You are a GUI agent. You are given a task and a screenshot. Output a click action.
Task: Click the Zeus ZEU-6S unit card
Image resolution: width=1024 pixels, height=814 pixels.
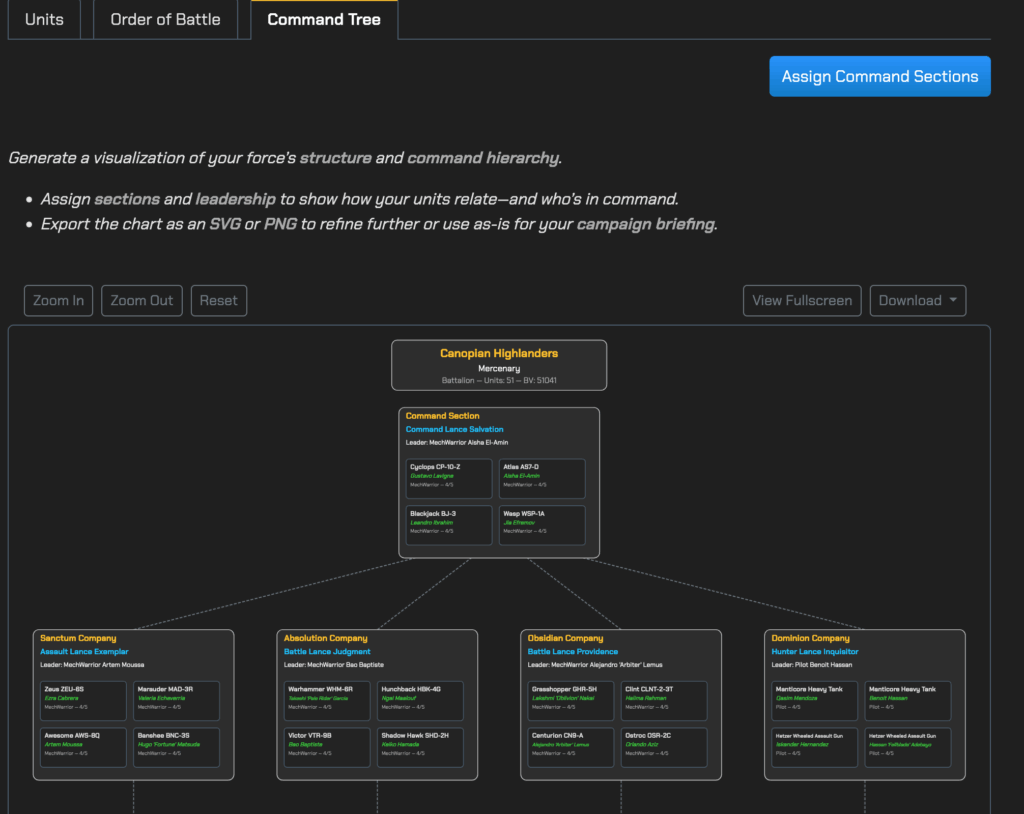pyautogui.click(x=82, y=700)
